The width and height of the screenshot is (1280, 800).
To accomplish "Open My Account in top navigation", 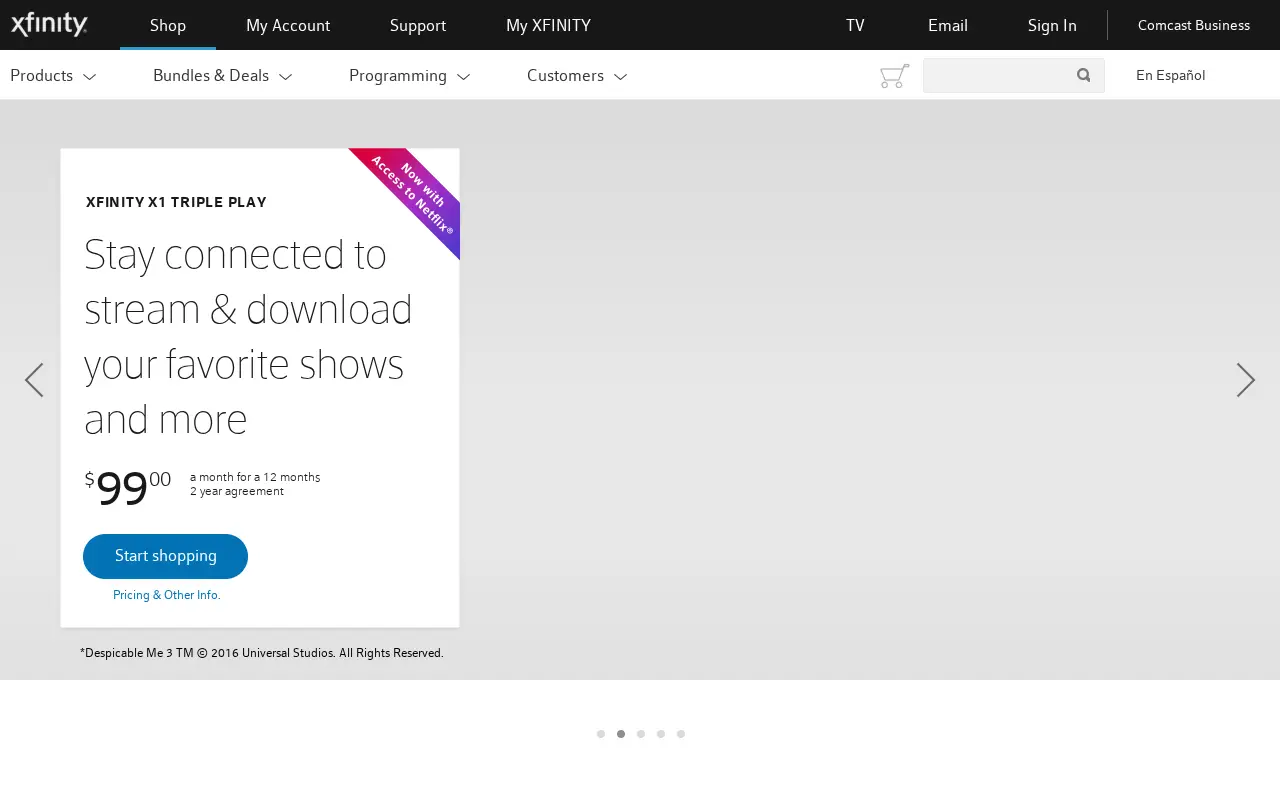I will (x=288, y=25).
